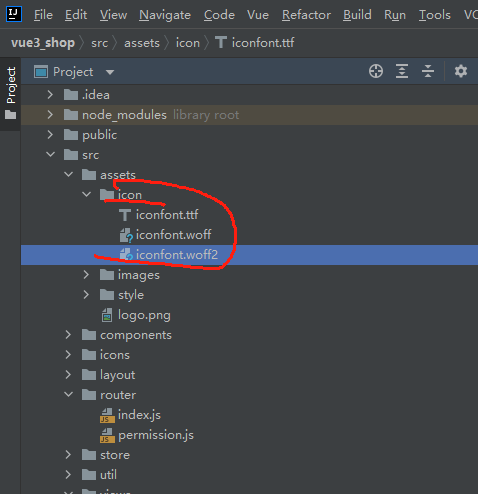
Task: Click assets in the breadcrumb path
Action: (x=142, y=43)
